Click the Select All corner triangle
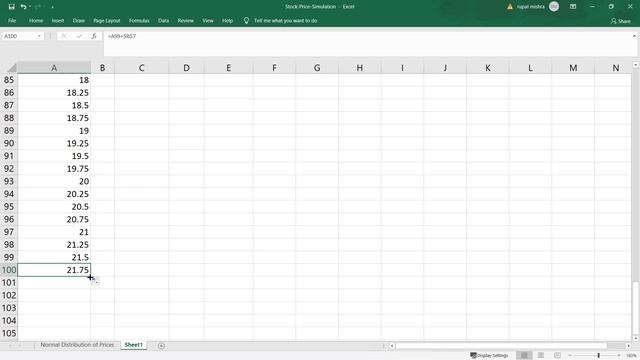 12,68
